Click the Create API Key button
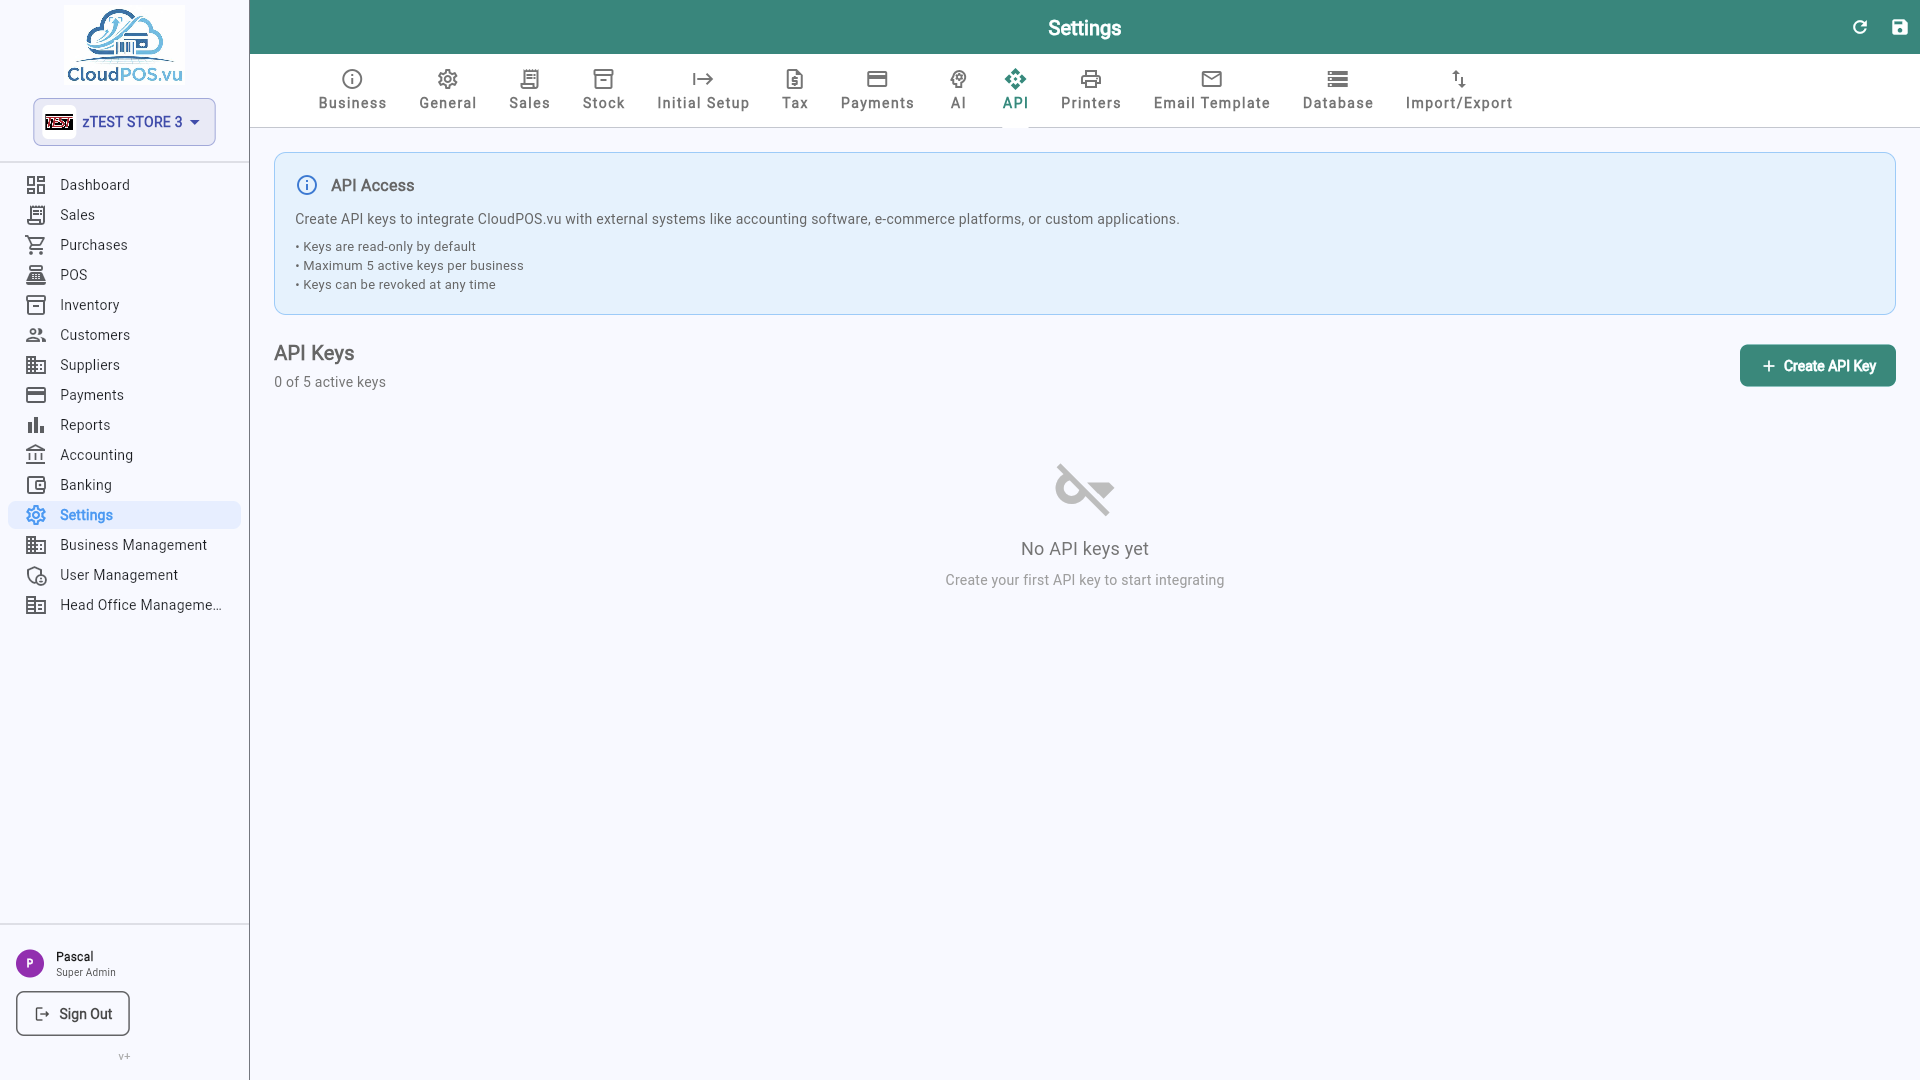The height and width of the screenshot is (1080, 1920). click(1817, 366)
